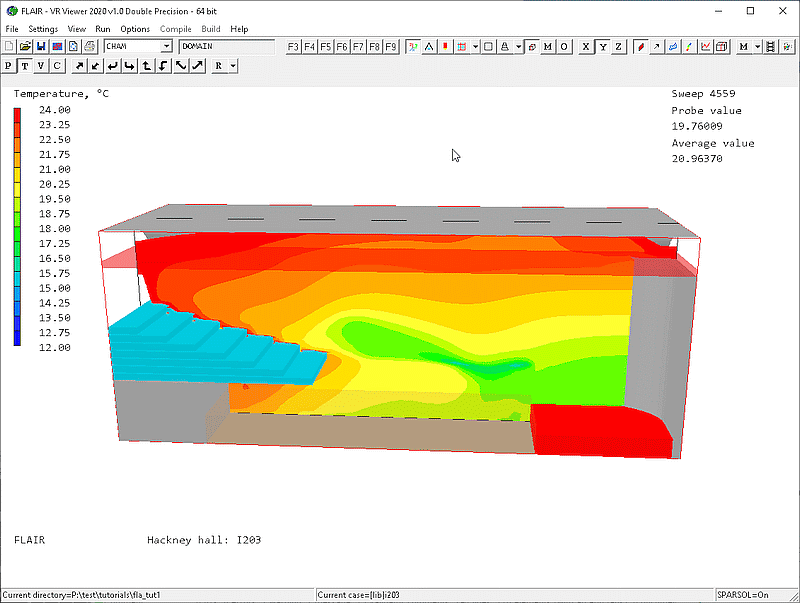Toggle the T temperature variable button
Viewport: 800px width, 603px height.
click(25, 65)
